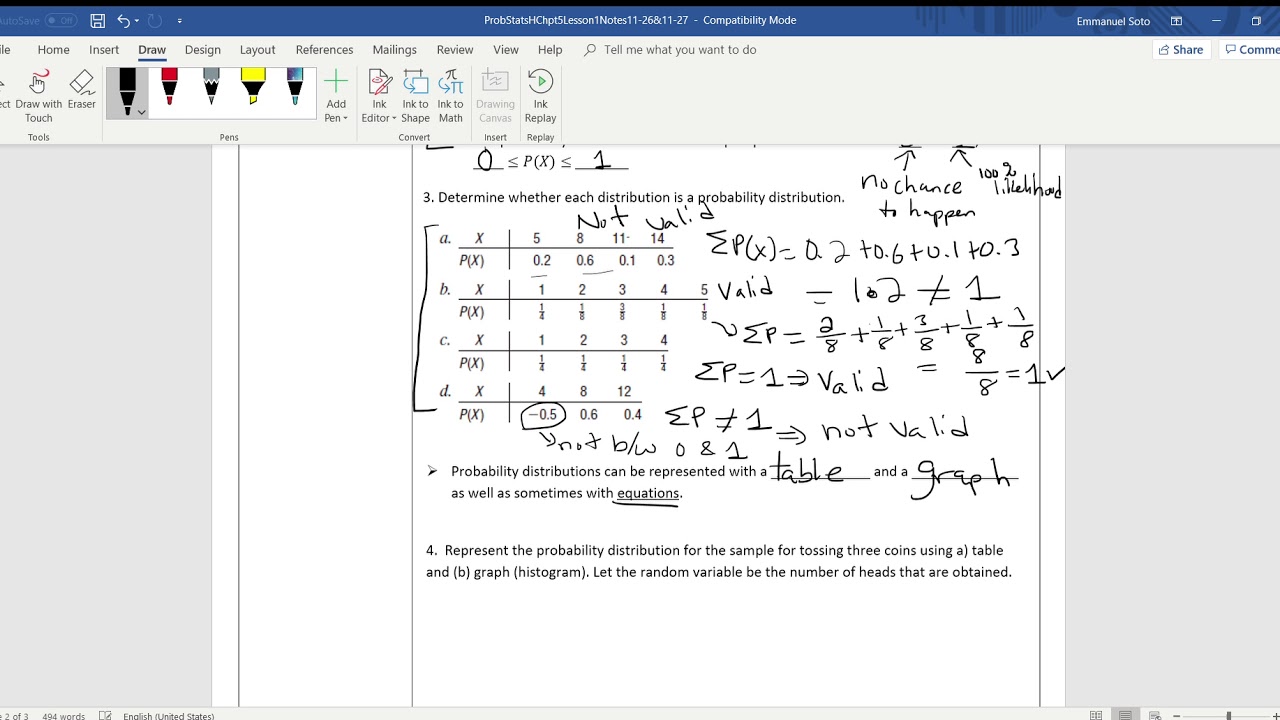Click the 12 value in table d
Viewport: 1280px width, 720px height.
click(624, 391)
